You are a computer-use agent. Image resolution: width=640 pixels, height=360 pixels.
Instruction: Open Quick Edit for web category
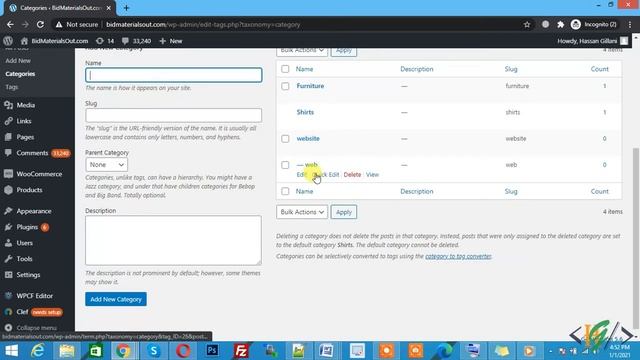tap(326, 175)
